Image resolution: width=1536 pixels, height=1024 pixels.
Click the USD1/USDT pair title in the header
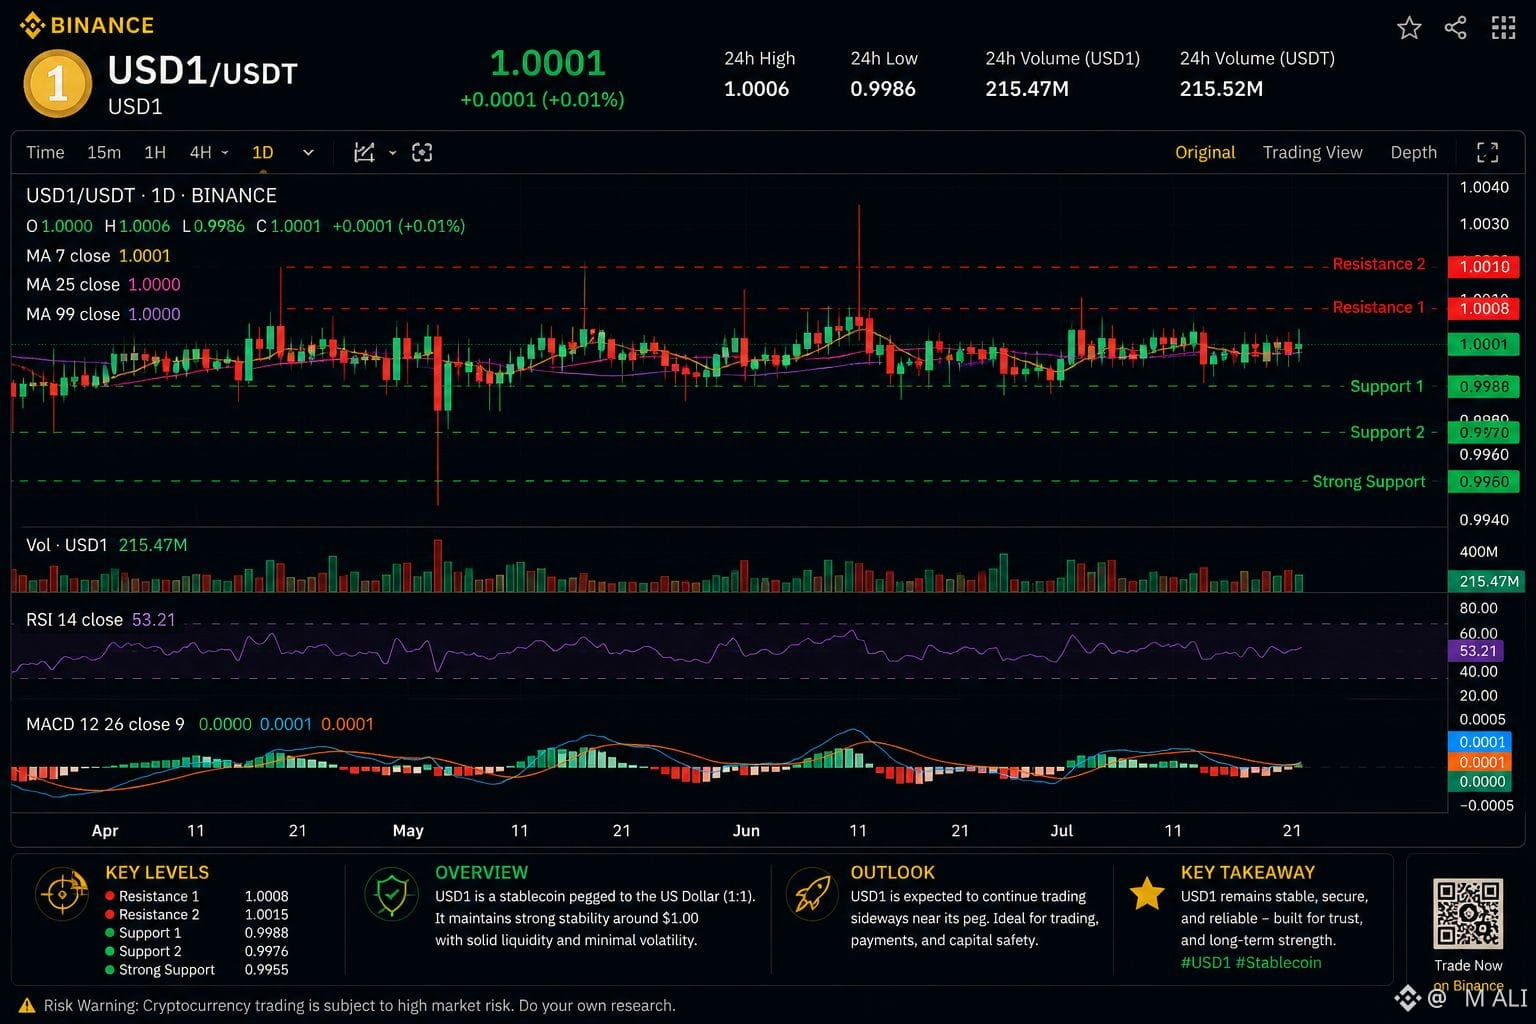pyautogui.click(x=202, y=71)
